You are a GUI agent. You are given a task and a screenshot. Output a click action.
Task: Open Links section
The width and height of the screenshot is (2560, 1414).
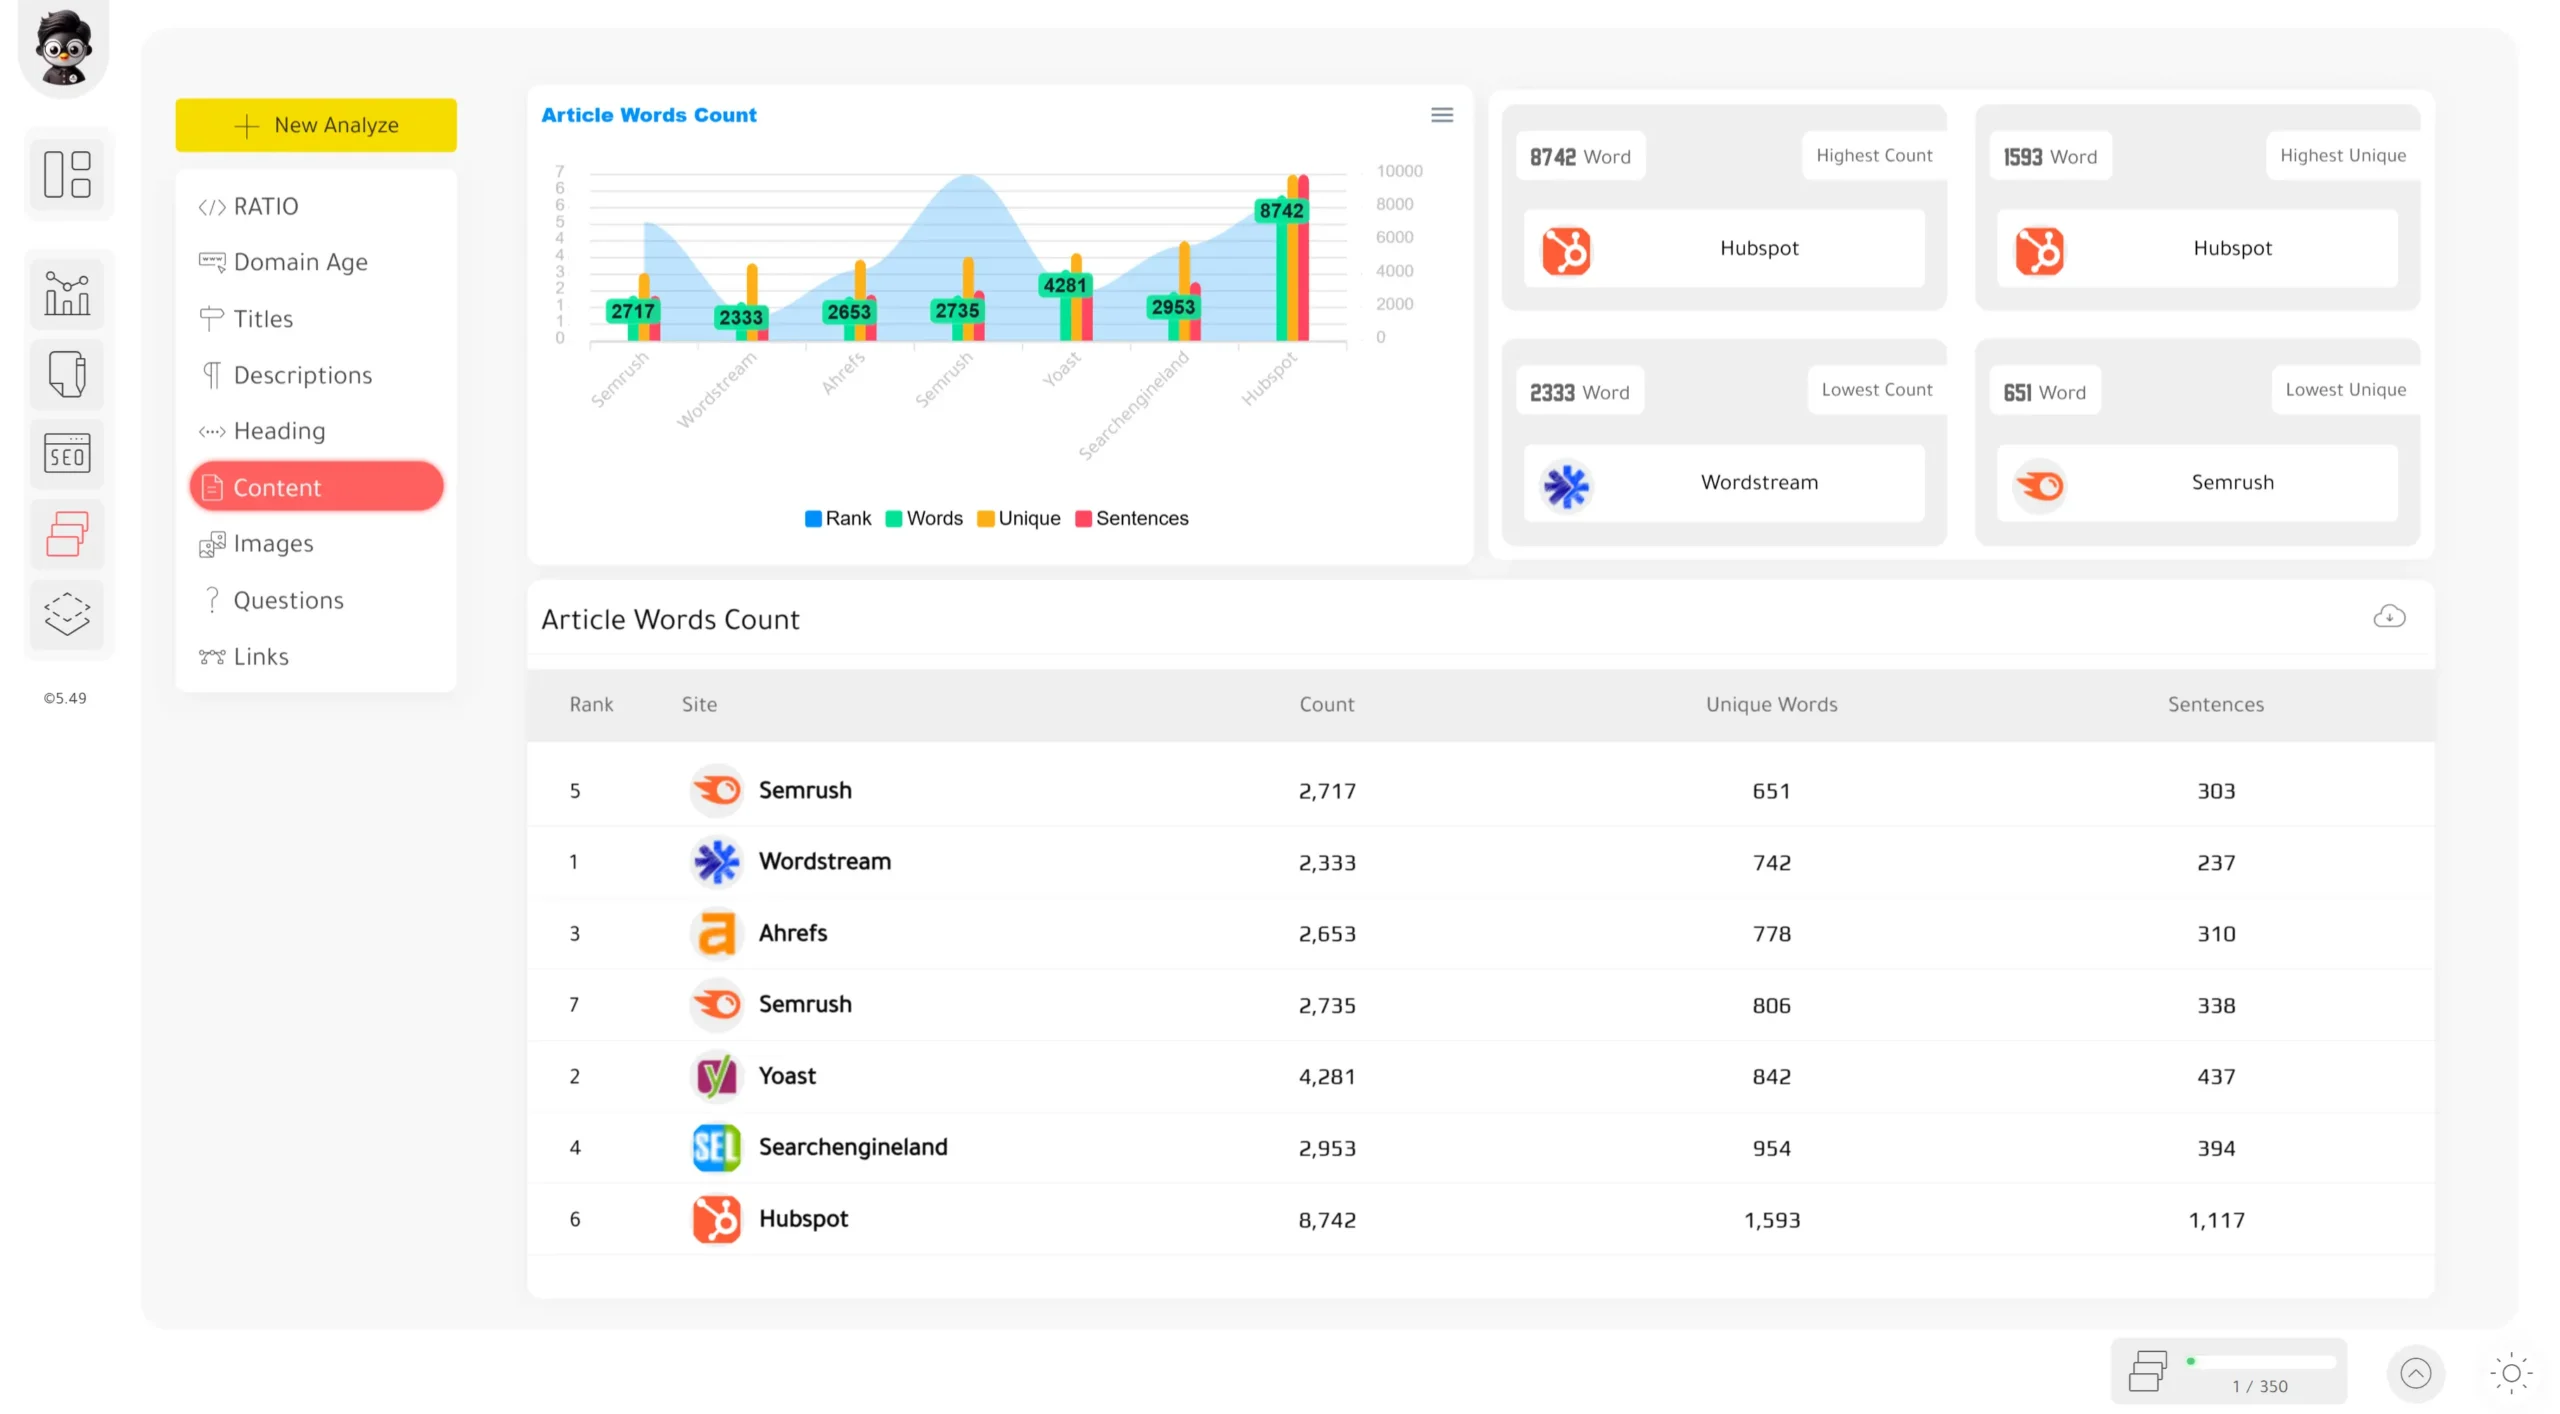pyautogui.click(x=316, y=656)
